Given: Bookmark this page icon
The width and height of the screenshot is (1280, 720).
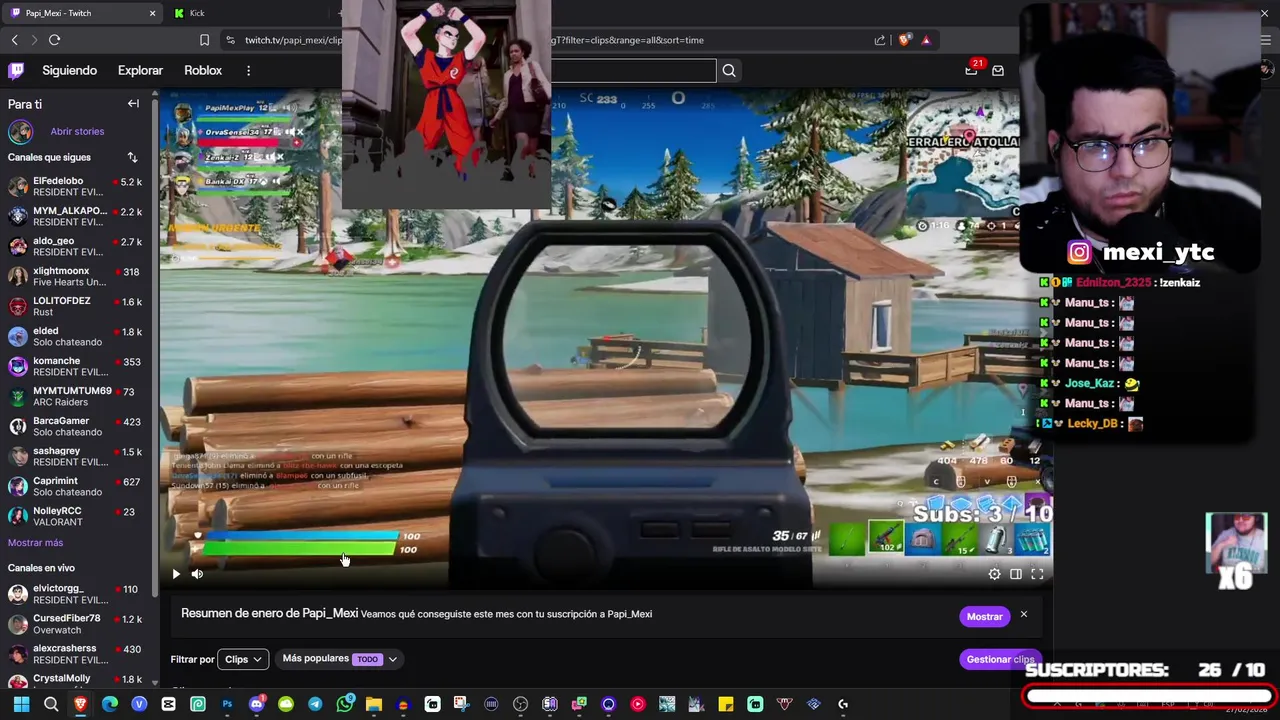Looking at the screenshot, I should pos(204,40).
